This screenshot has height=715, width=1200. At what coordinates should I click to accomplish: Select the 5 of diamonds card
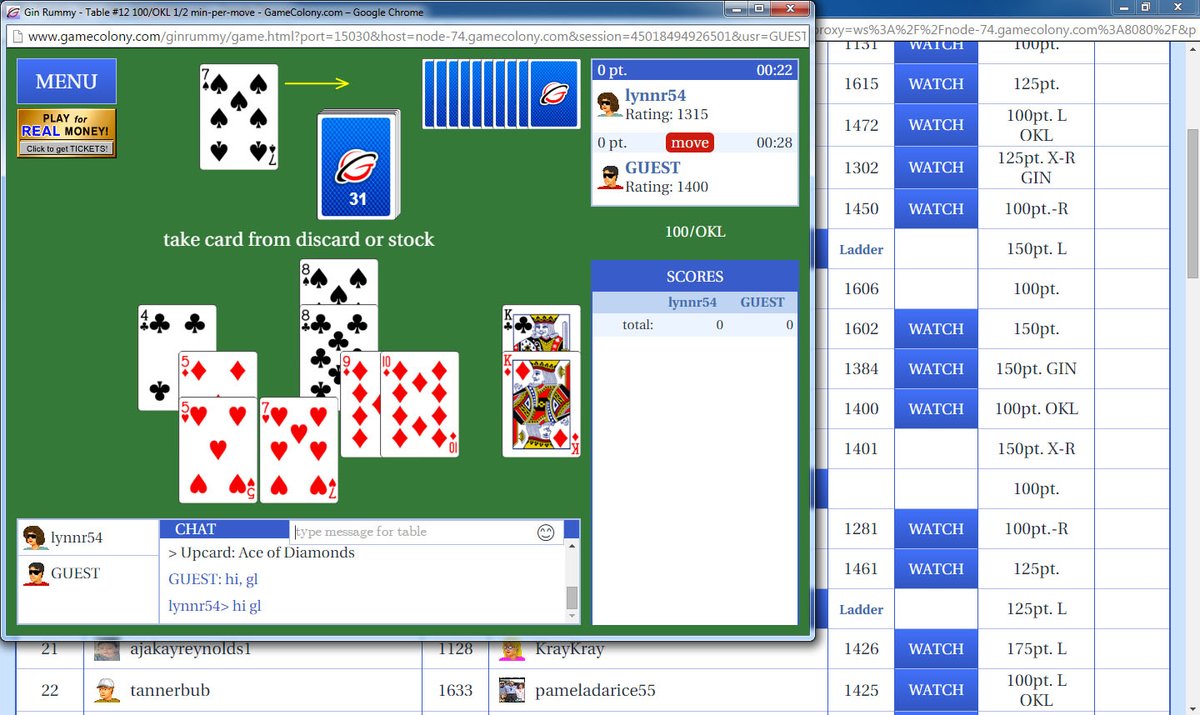coord(218,373)
